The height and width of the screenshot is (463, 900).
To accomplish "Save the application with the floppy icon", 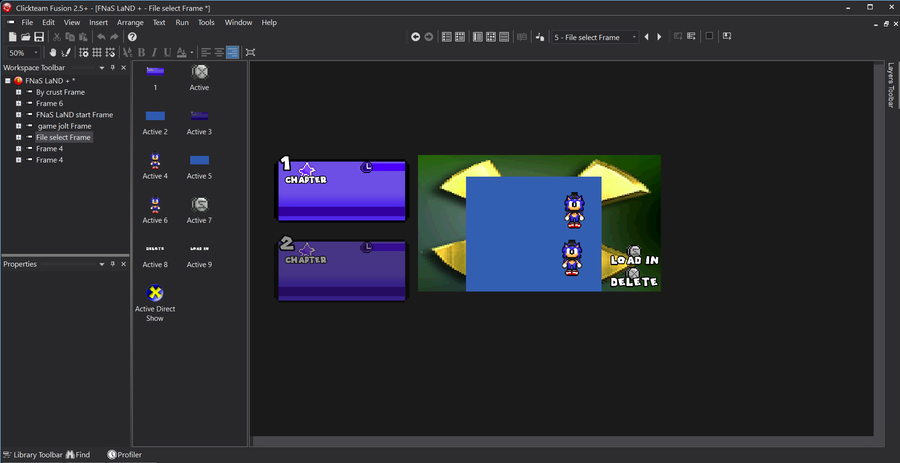I will pos(39,37).
